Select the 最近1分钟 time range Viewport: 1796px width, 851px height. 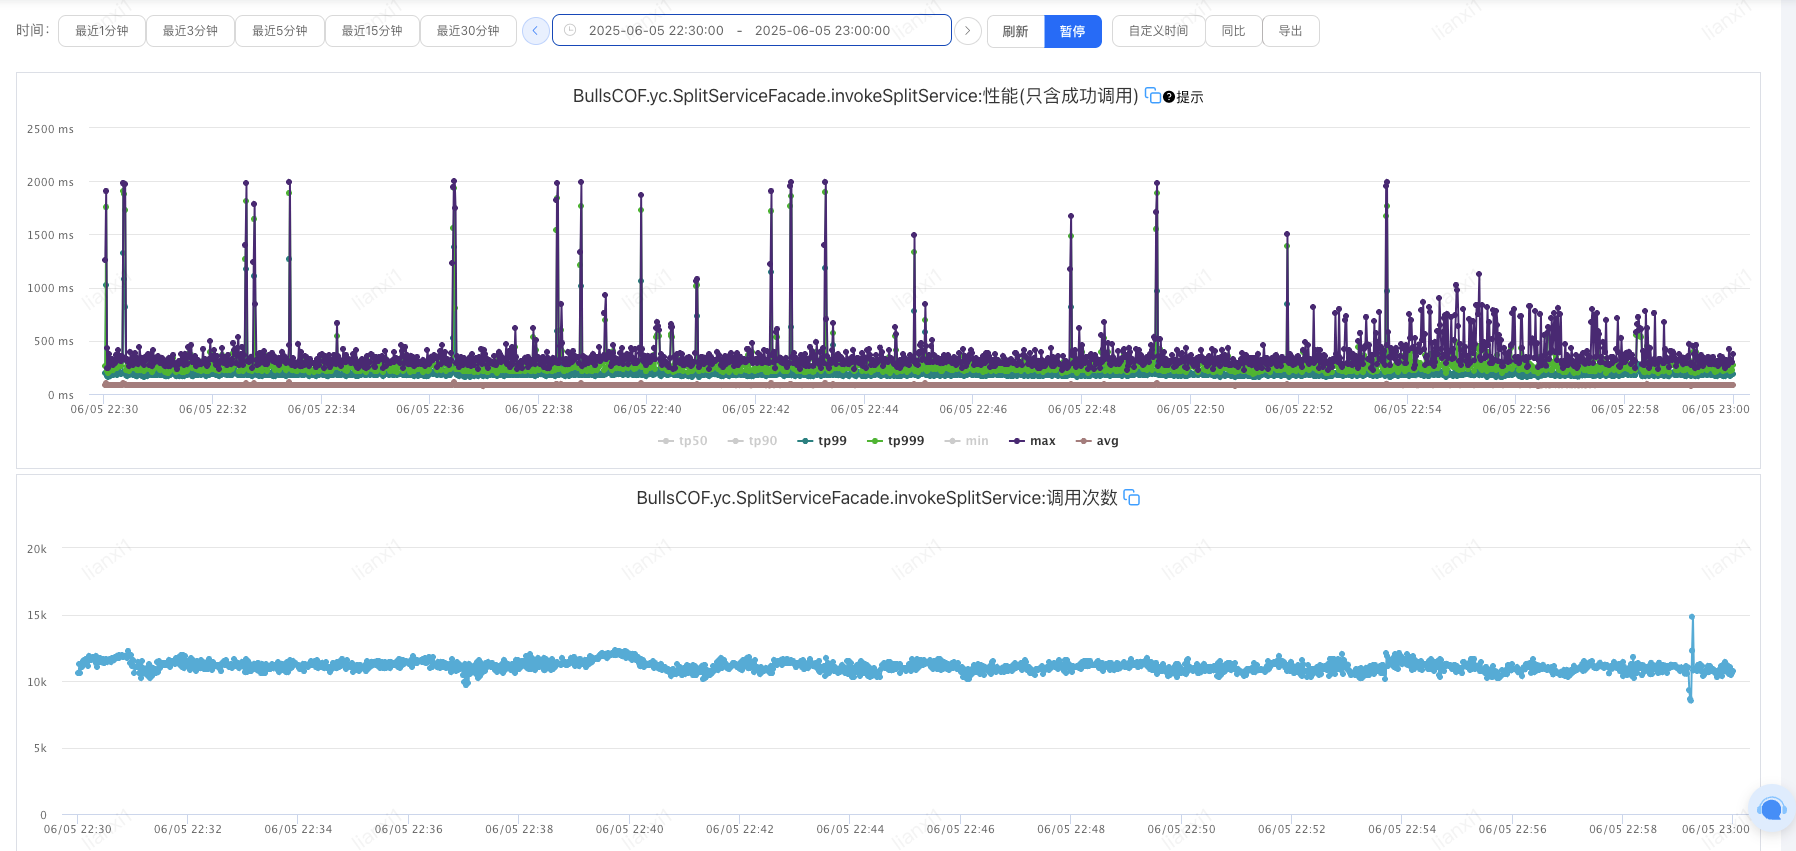coord(102,31)
